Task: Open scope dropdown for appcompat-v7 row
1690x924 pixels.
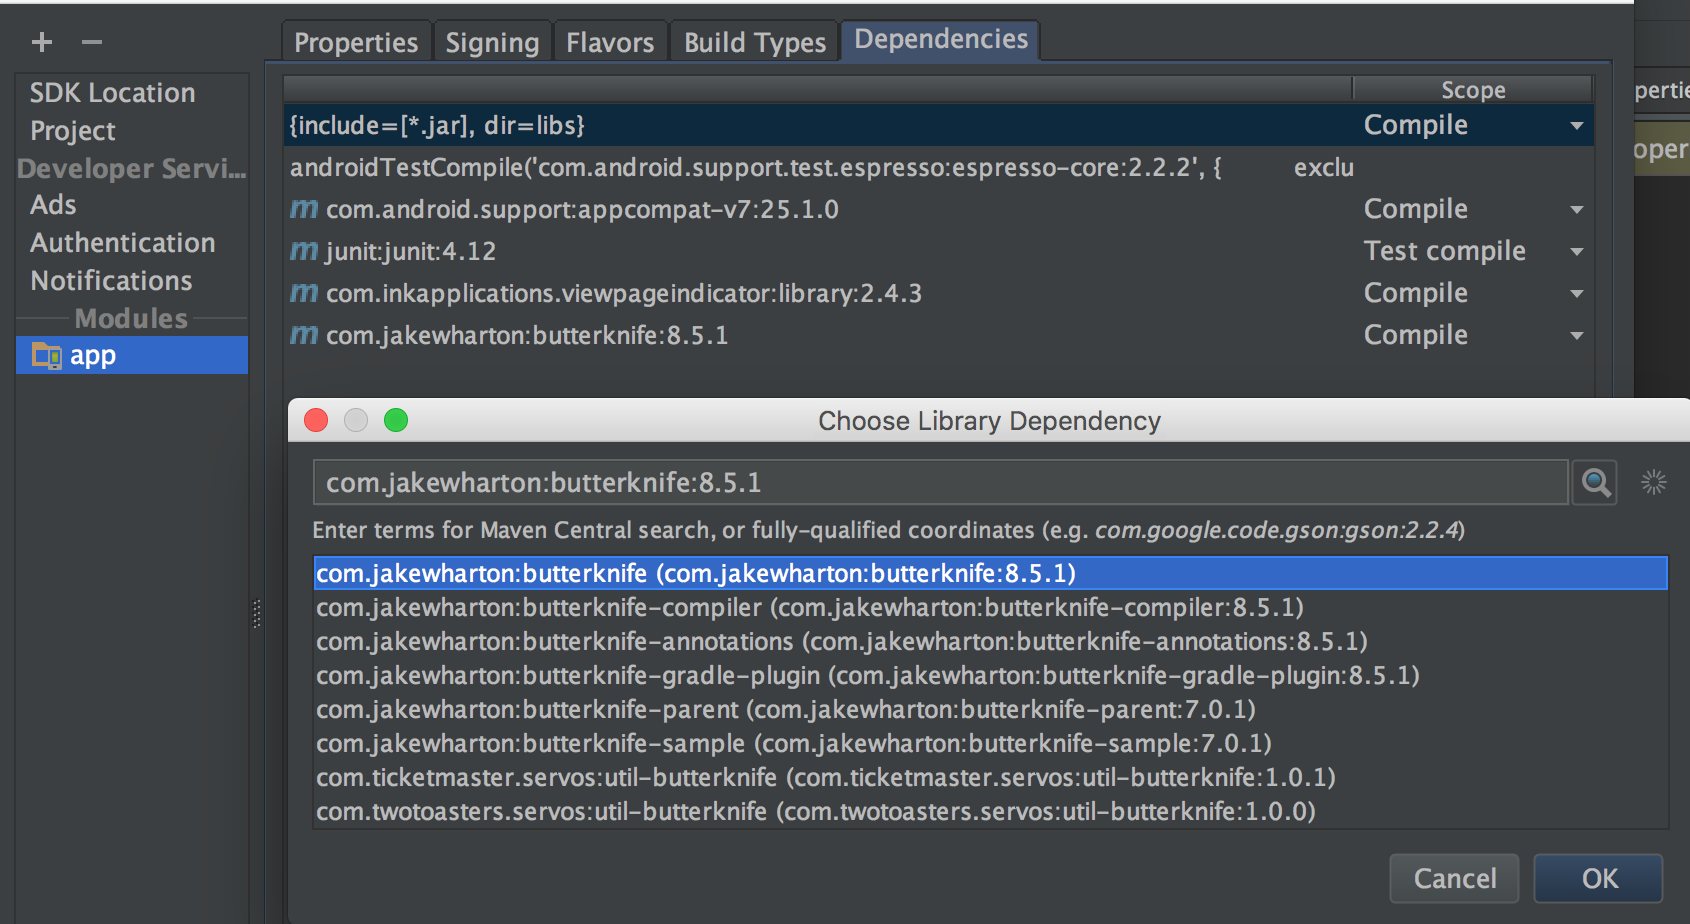Action: (1577, 210)
